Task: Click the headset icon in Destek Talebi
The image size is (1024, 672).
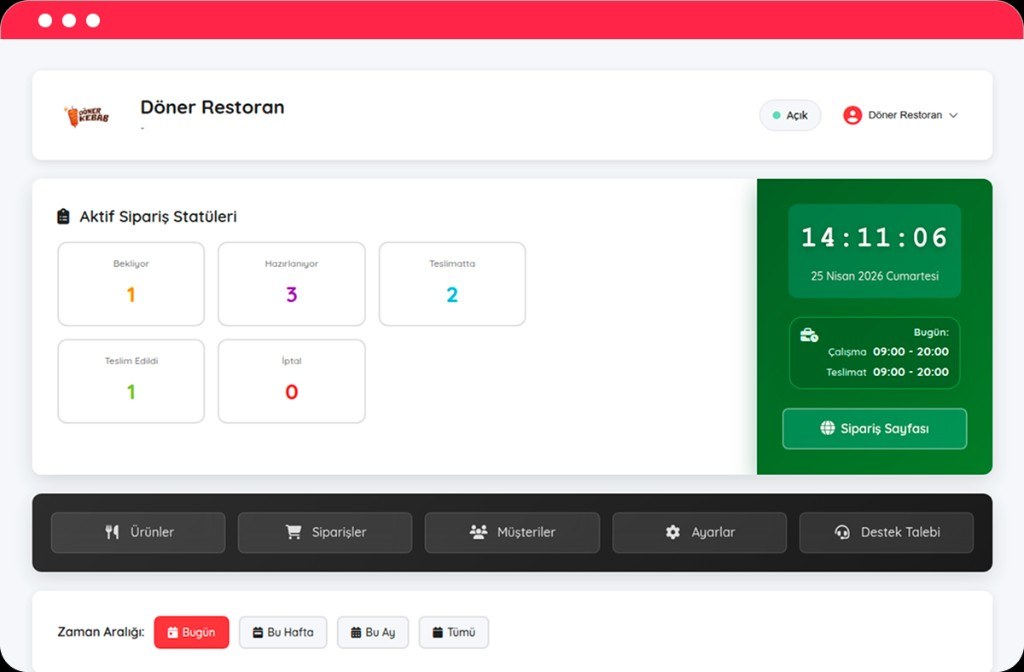Action: (x=842, y=532)
